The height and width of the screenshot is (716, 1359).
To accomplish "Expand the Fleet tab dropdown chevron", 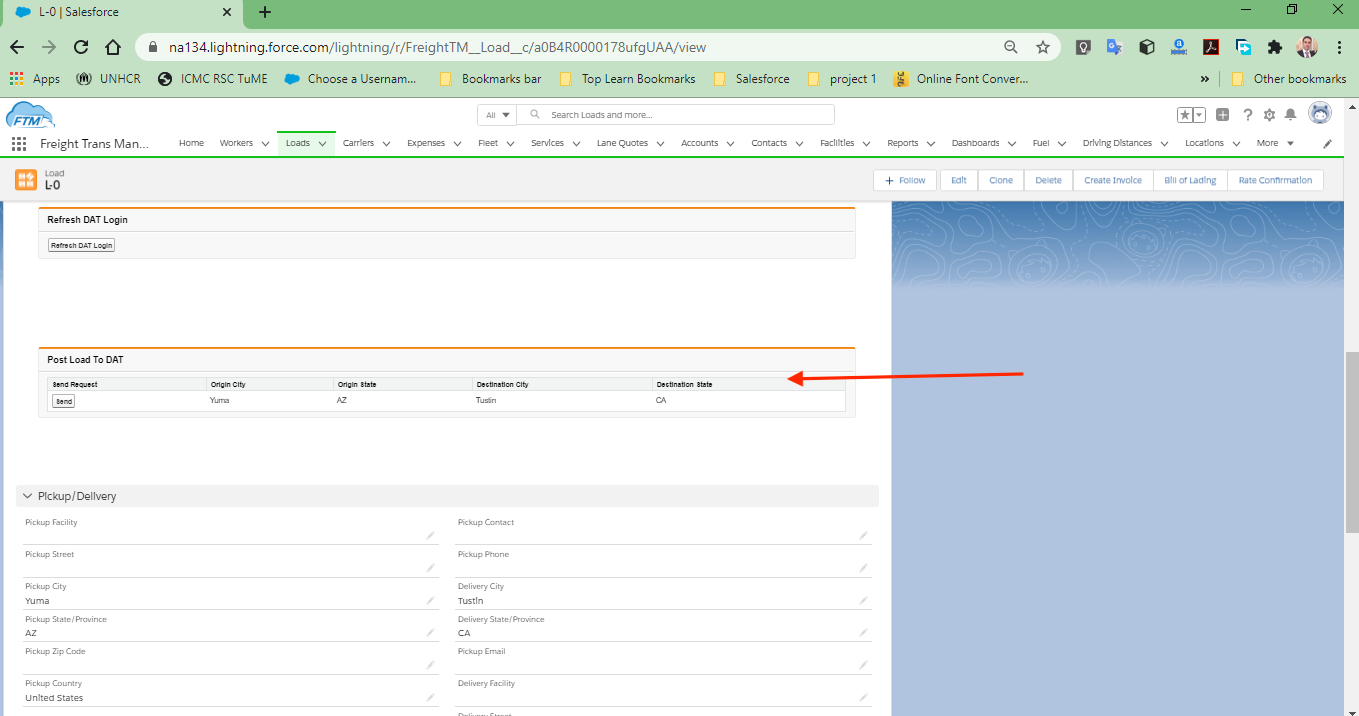I will [x=510, y=144].
